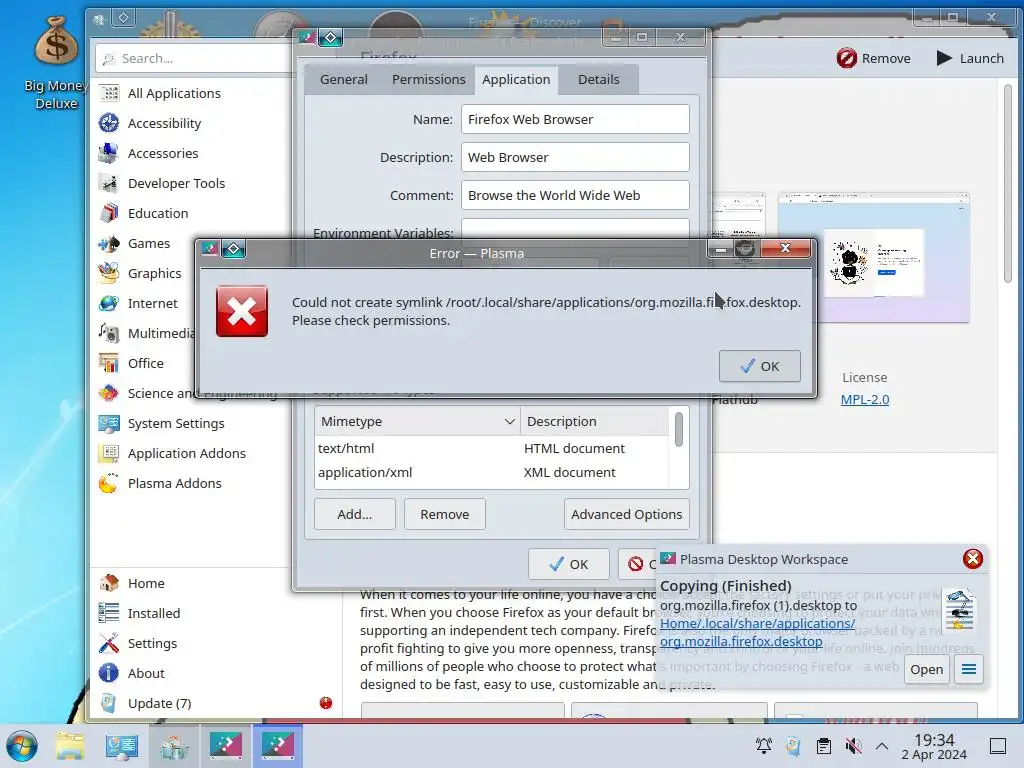Choose Developer Tools category

(x=176, y=184)
